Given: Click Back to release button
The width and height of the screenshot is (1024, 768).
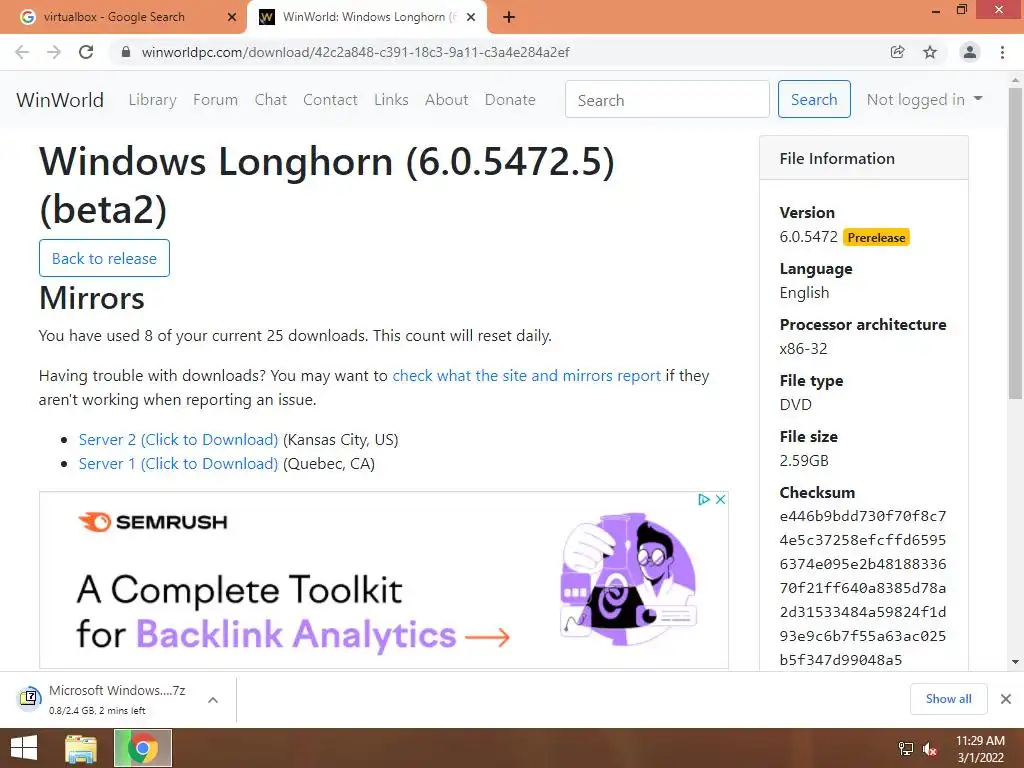Looking at the screenshot, I should [104, 258].
